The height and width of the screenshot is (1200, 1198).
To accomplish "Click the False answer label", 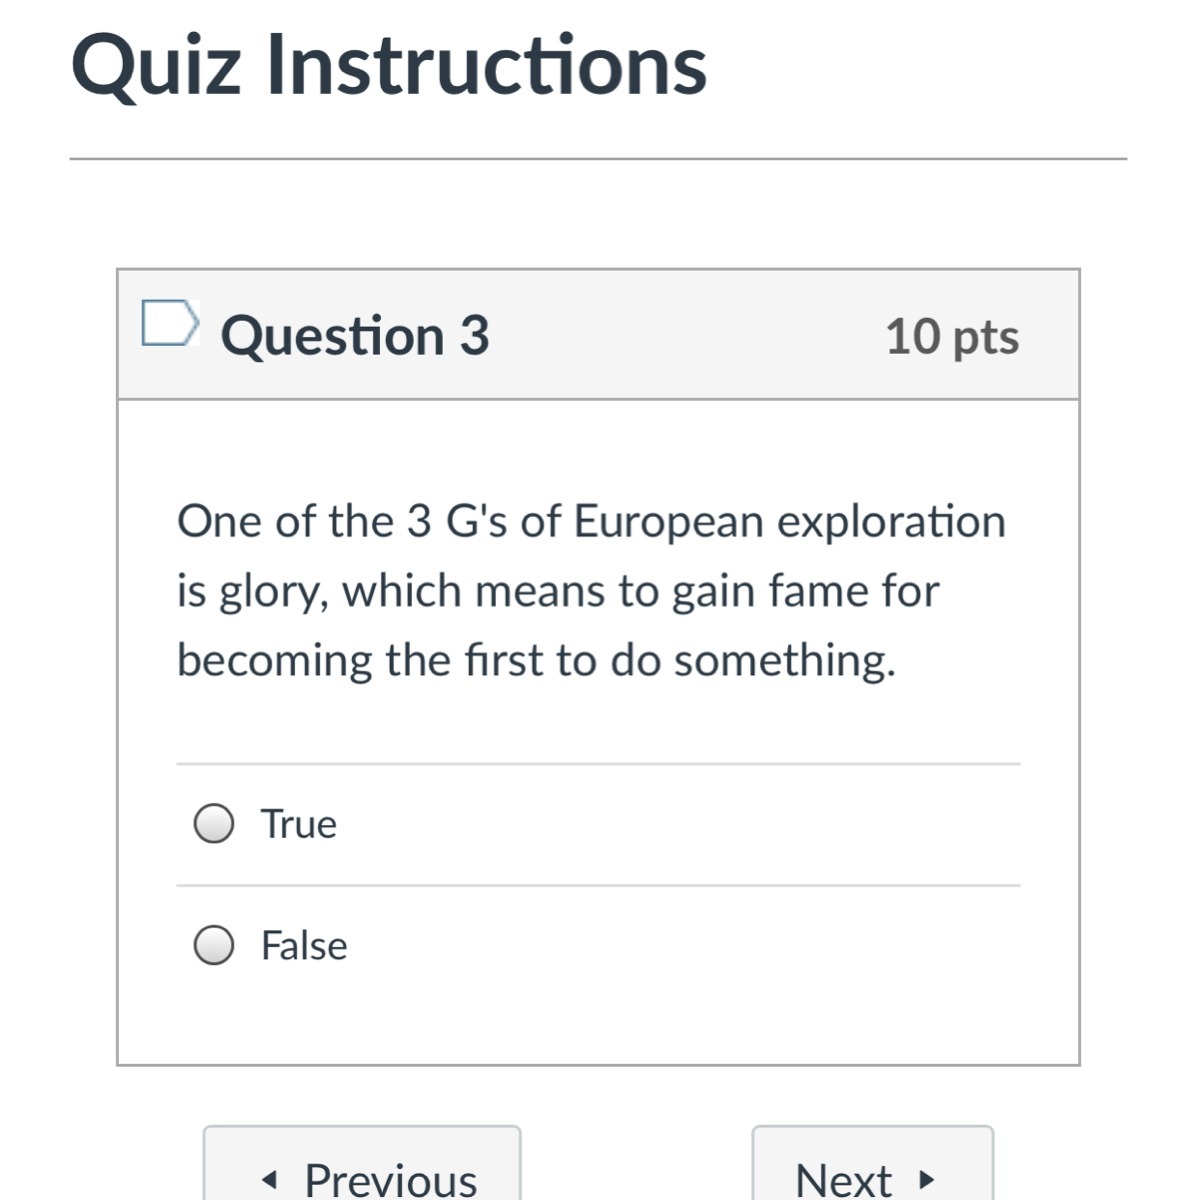I will [304, 945].
